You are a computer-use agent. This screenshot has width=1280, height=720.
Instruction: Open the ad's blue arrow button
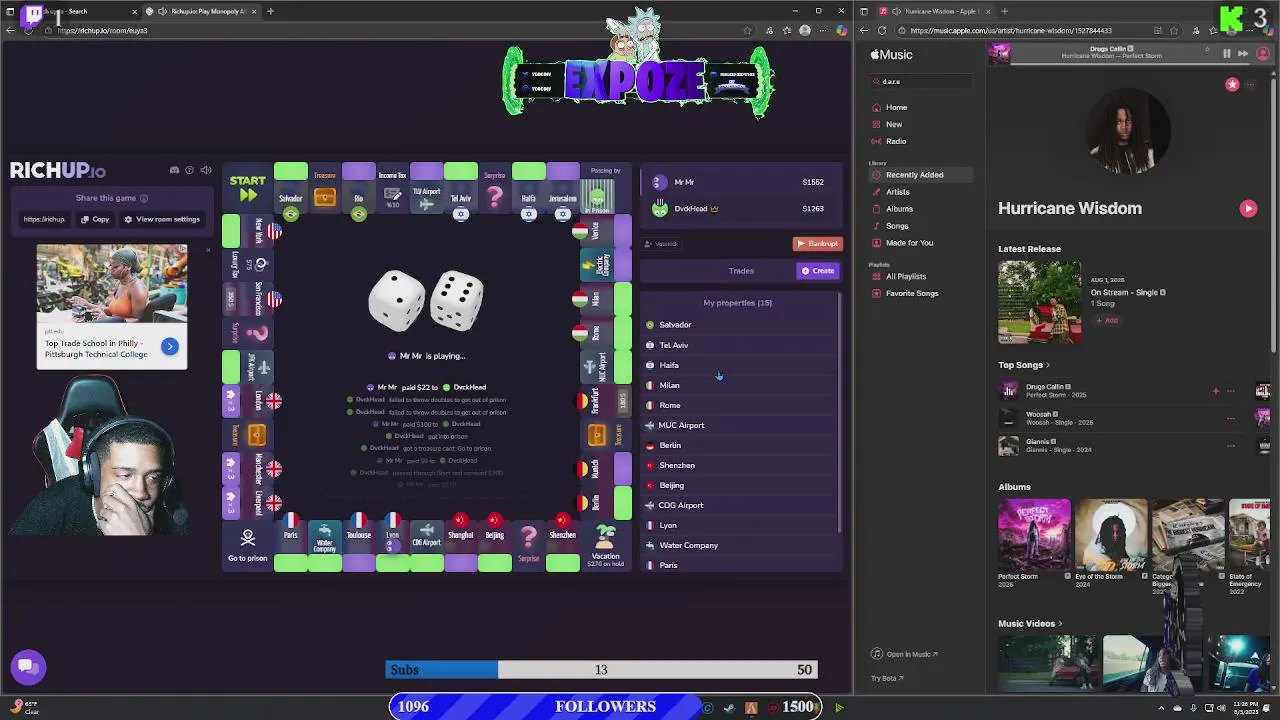pos(170,347)
